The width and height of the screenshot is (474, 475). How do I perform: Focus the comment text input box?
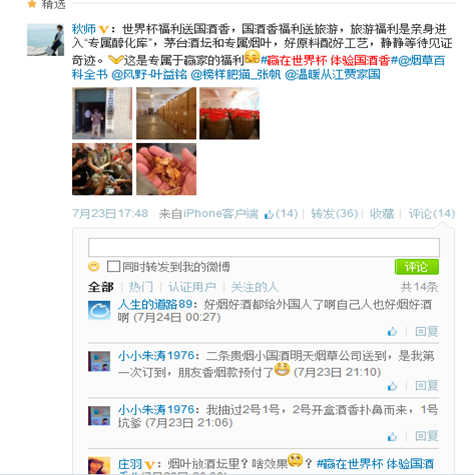(264, 247)
